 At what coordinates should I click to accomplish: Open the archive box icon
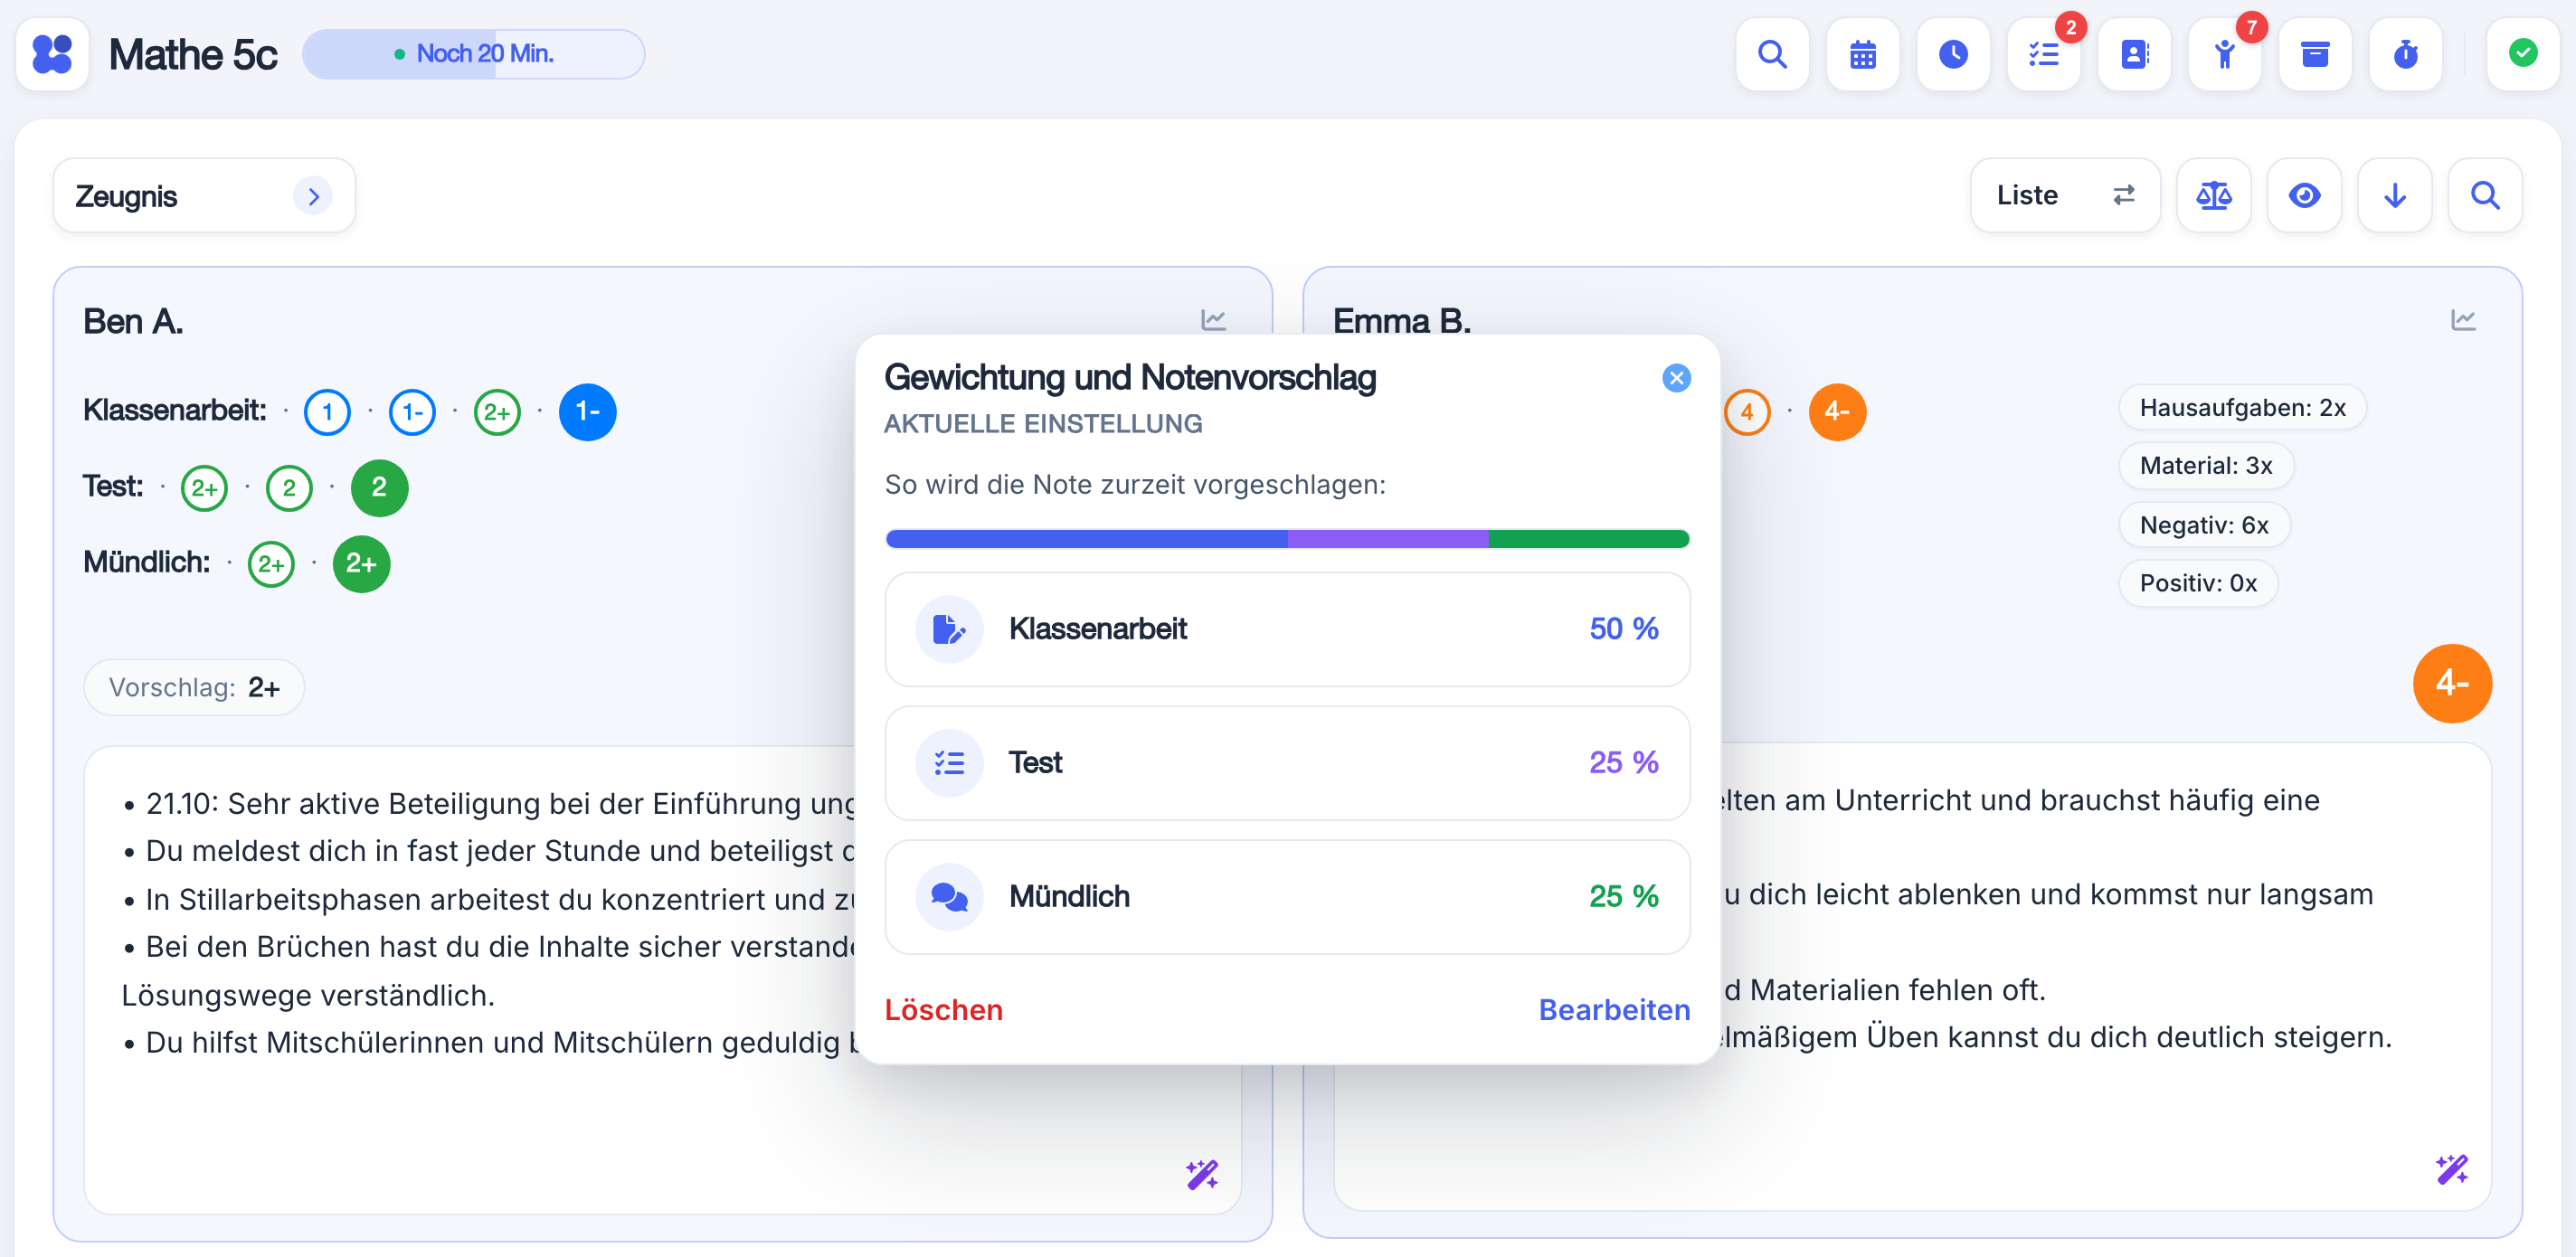[2315, 54]
